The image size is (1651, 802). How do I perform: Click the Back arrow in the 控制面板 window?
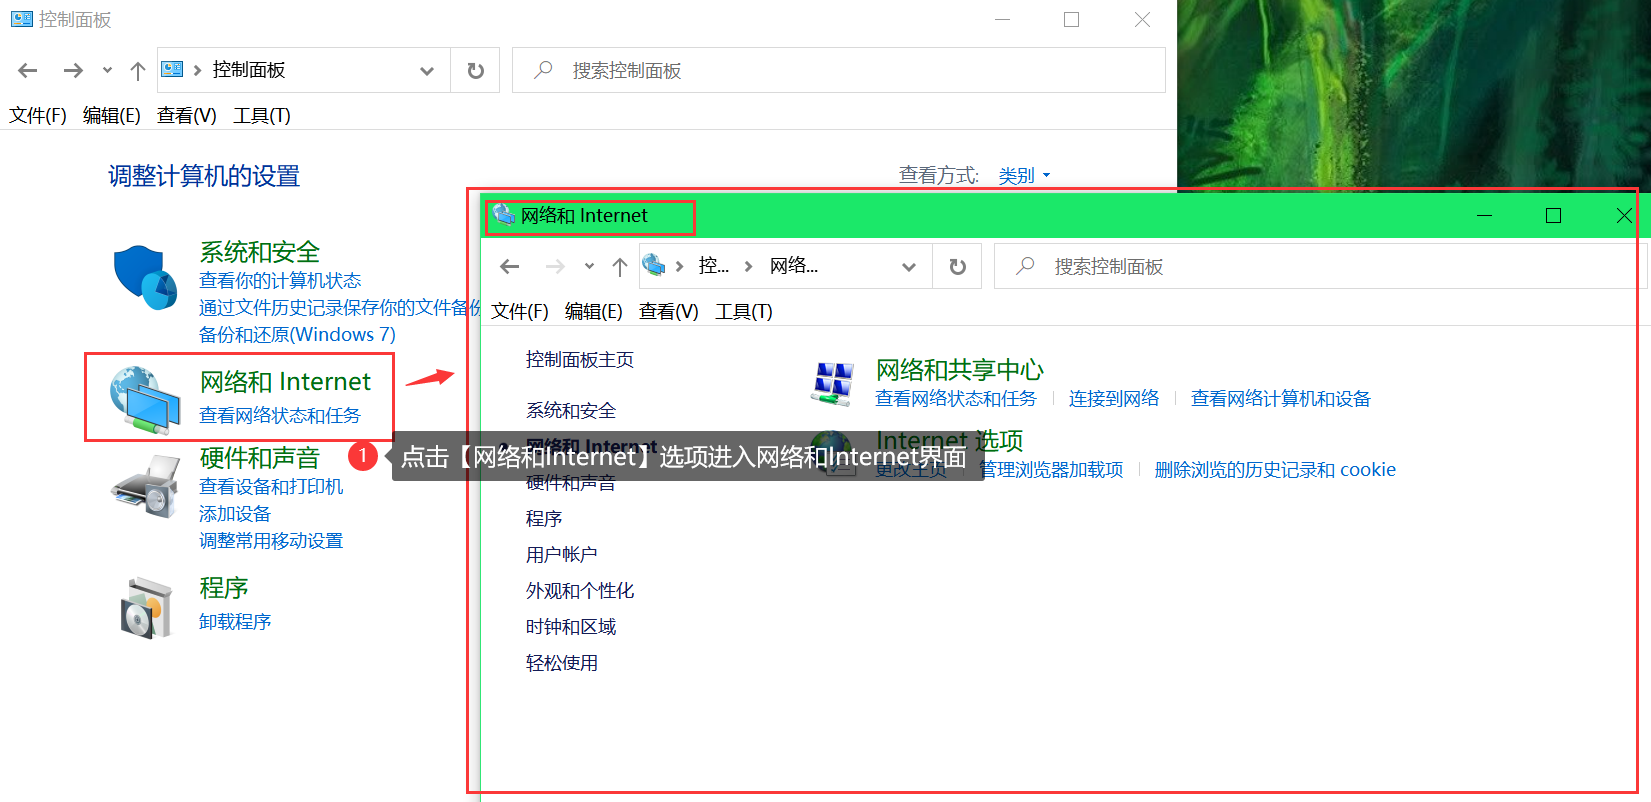coord(28,70)
